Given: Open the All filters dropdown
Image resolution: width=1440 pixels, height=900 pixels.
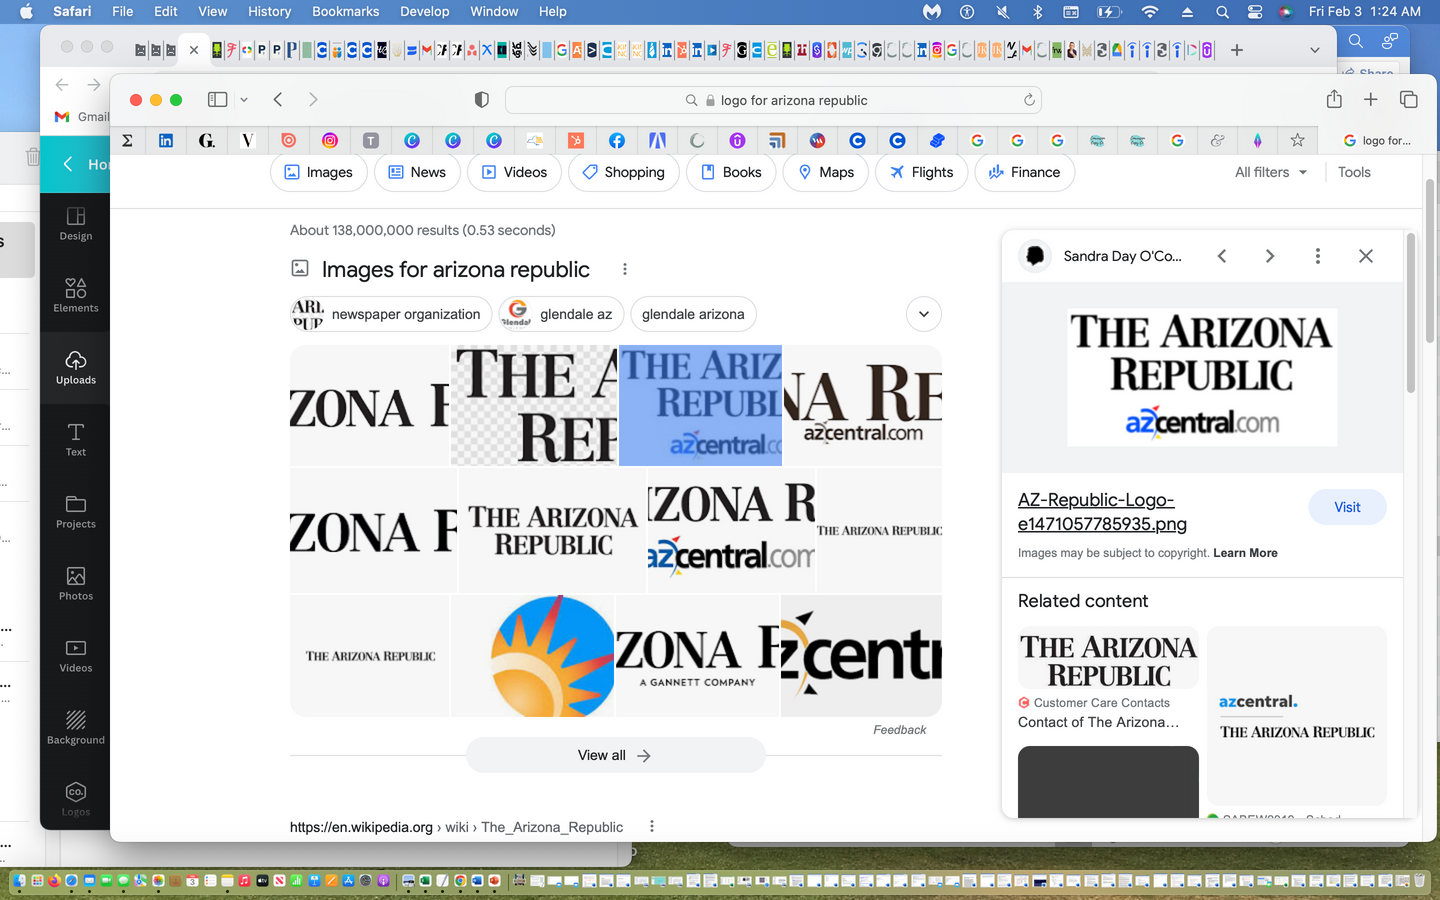Looking at the screenshot, I should 1270,172.
